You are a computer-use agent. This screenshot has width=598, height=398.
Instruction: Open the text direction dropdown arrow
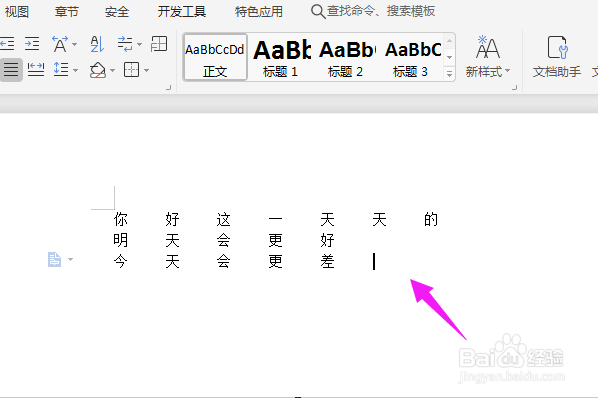pos(139,45)
